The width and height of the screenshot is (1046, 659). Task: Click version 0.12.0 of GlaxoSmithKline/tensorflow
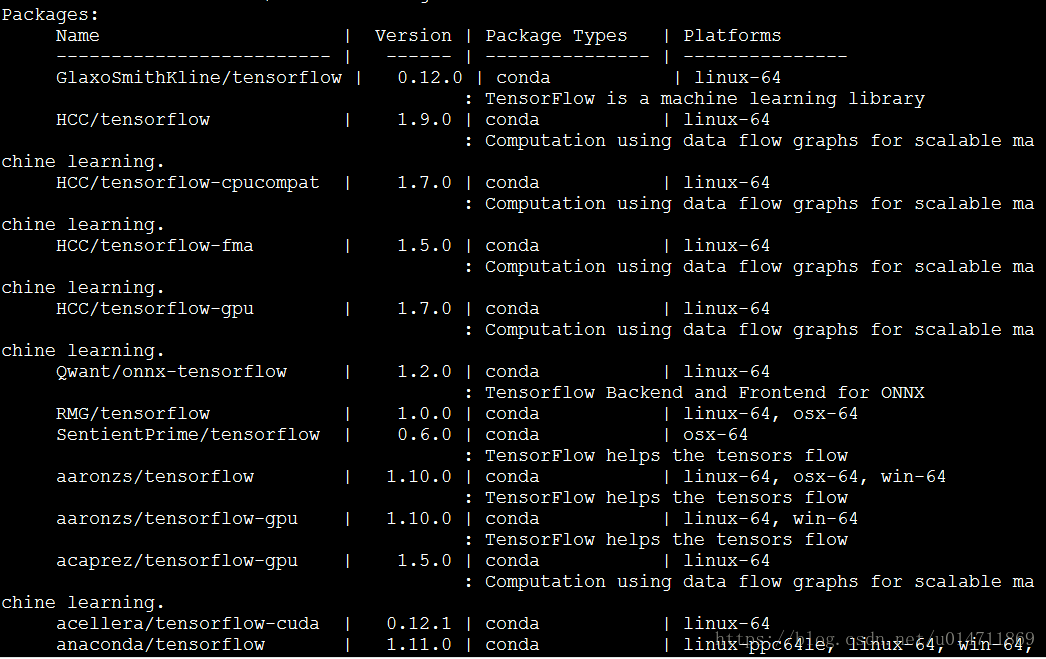(430, 77)
